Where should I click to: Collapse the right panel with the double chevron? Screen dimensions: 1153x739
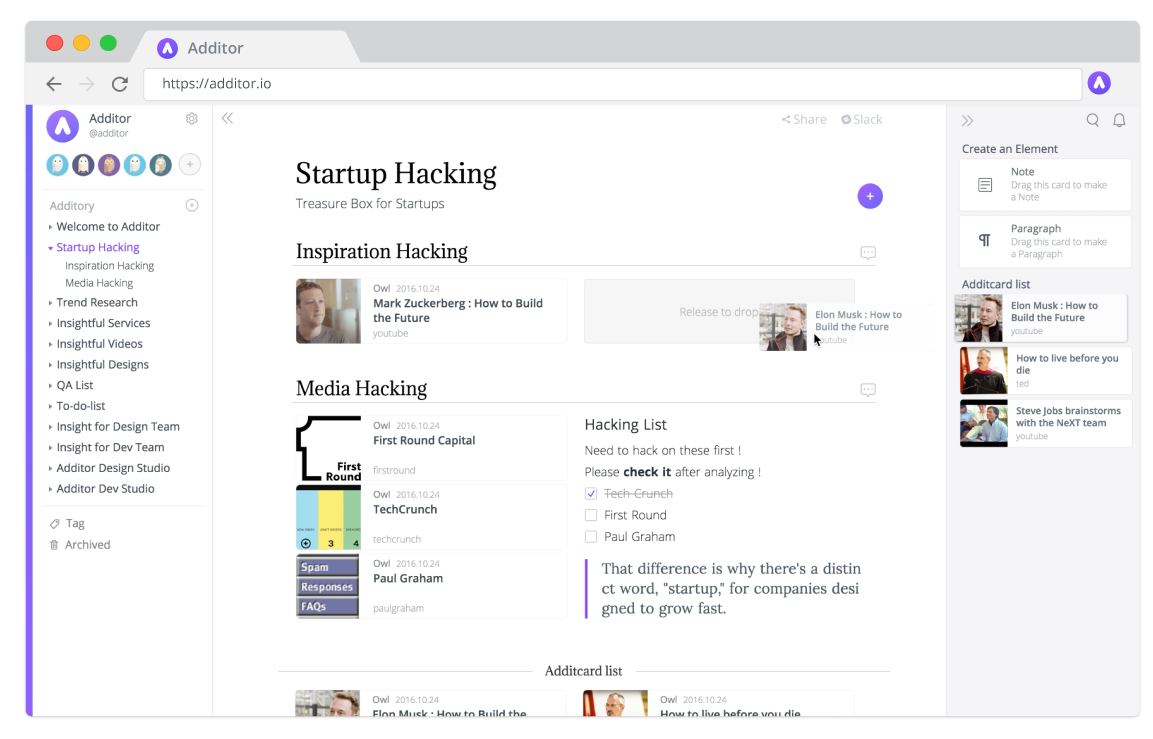(x=967, y=120)
